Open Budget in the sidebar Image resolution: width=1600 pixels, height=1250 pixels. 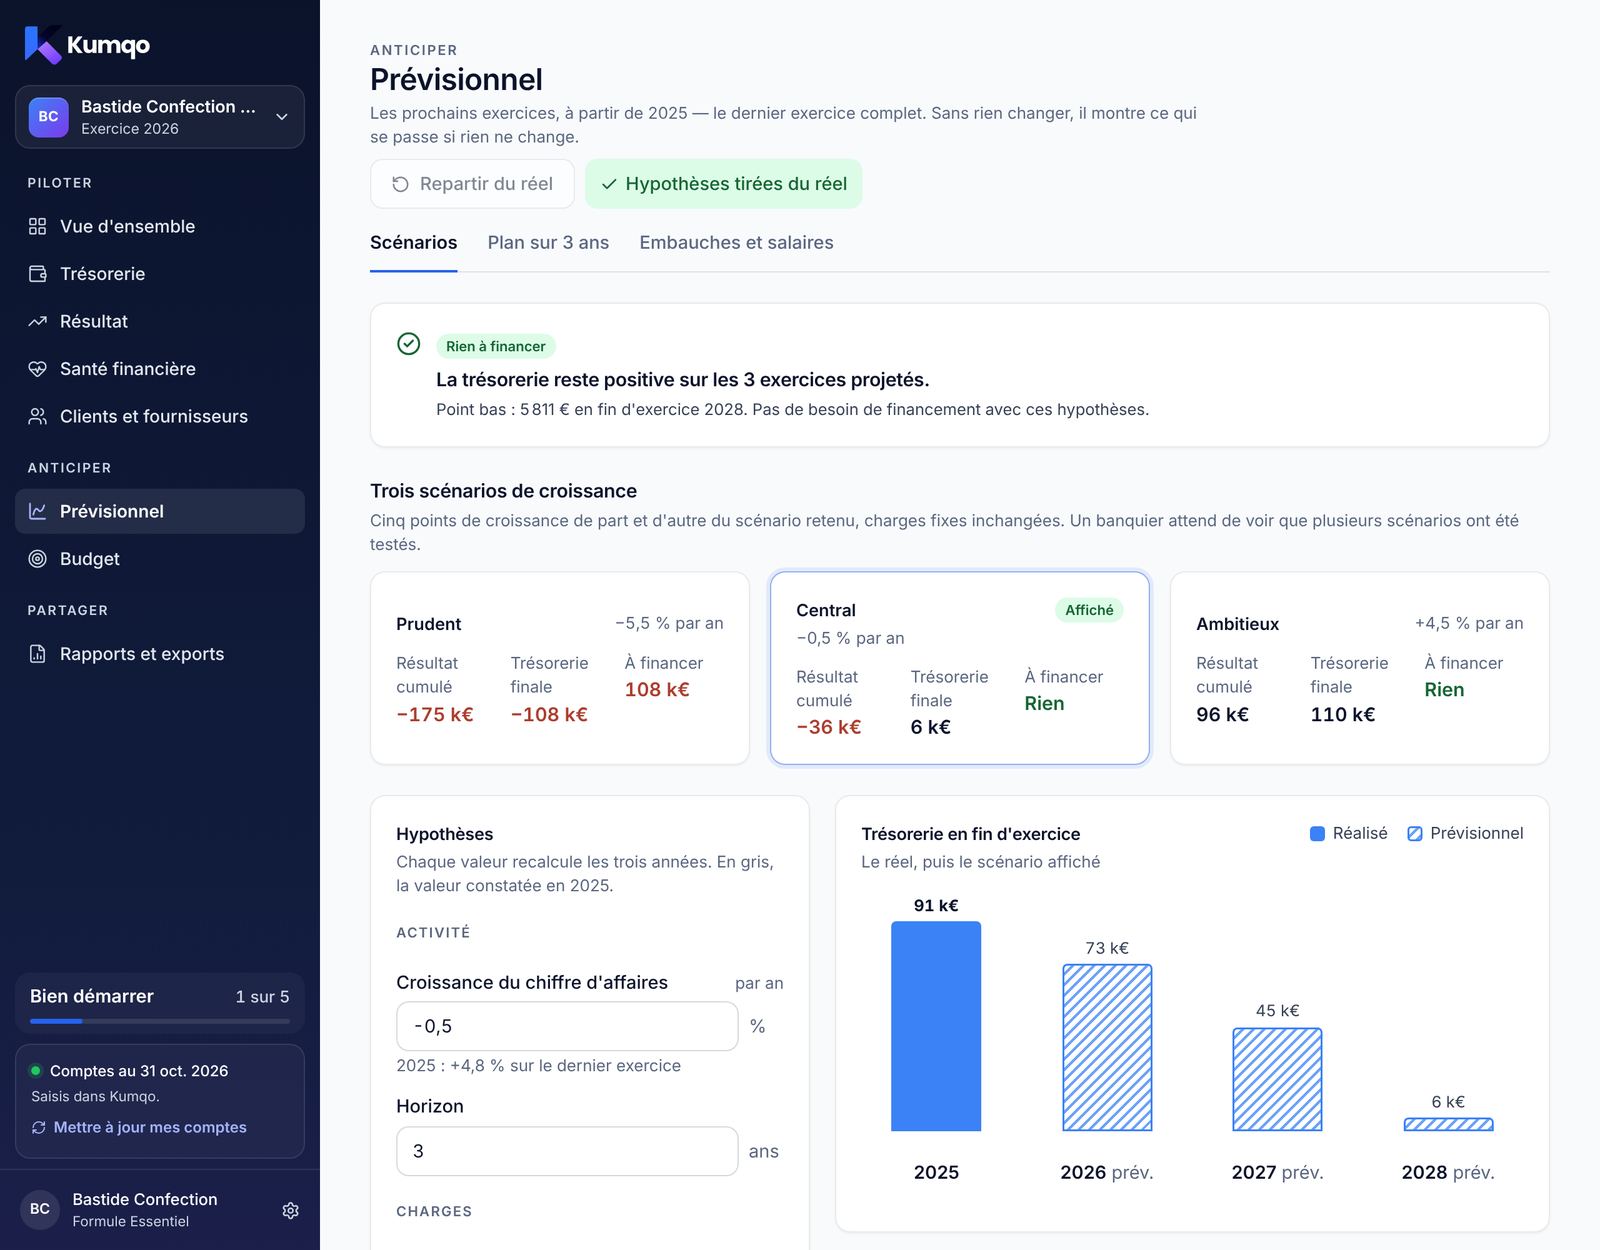[160, 559]
